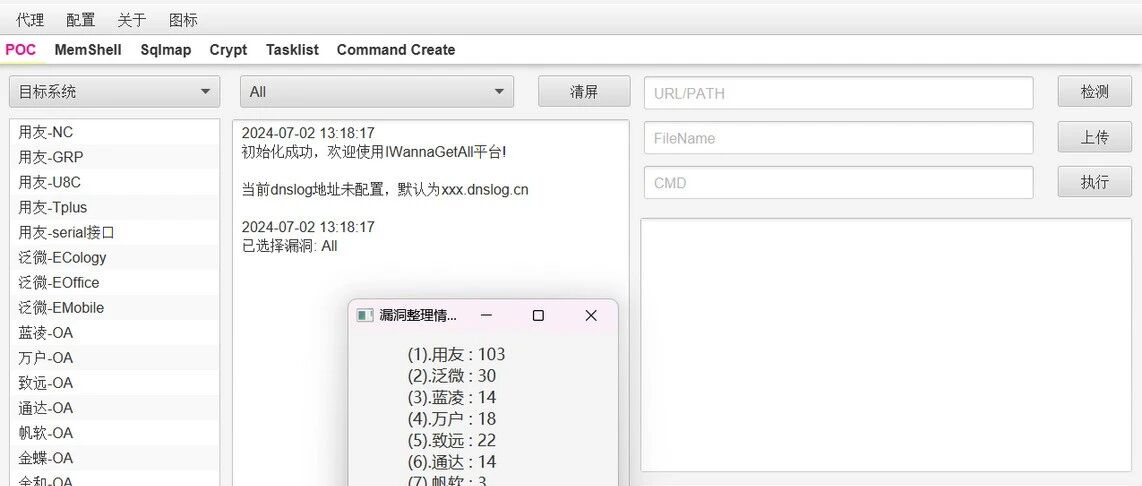Select 用友-U8C in the system list
1142x486 pixels.
114,182
